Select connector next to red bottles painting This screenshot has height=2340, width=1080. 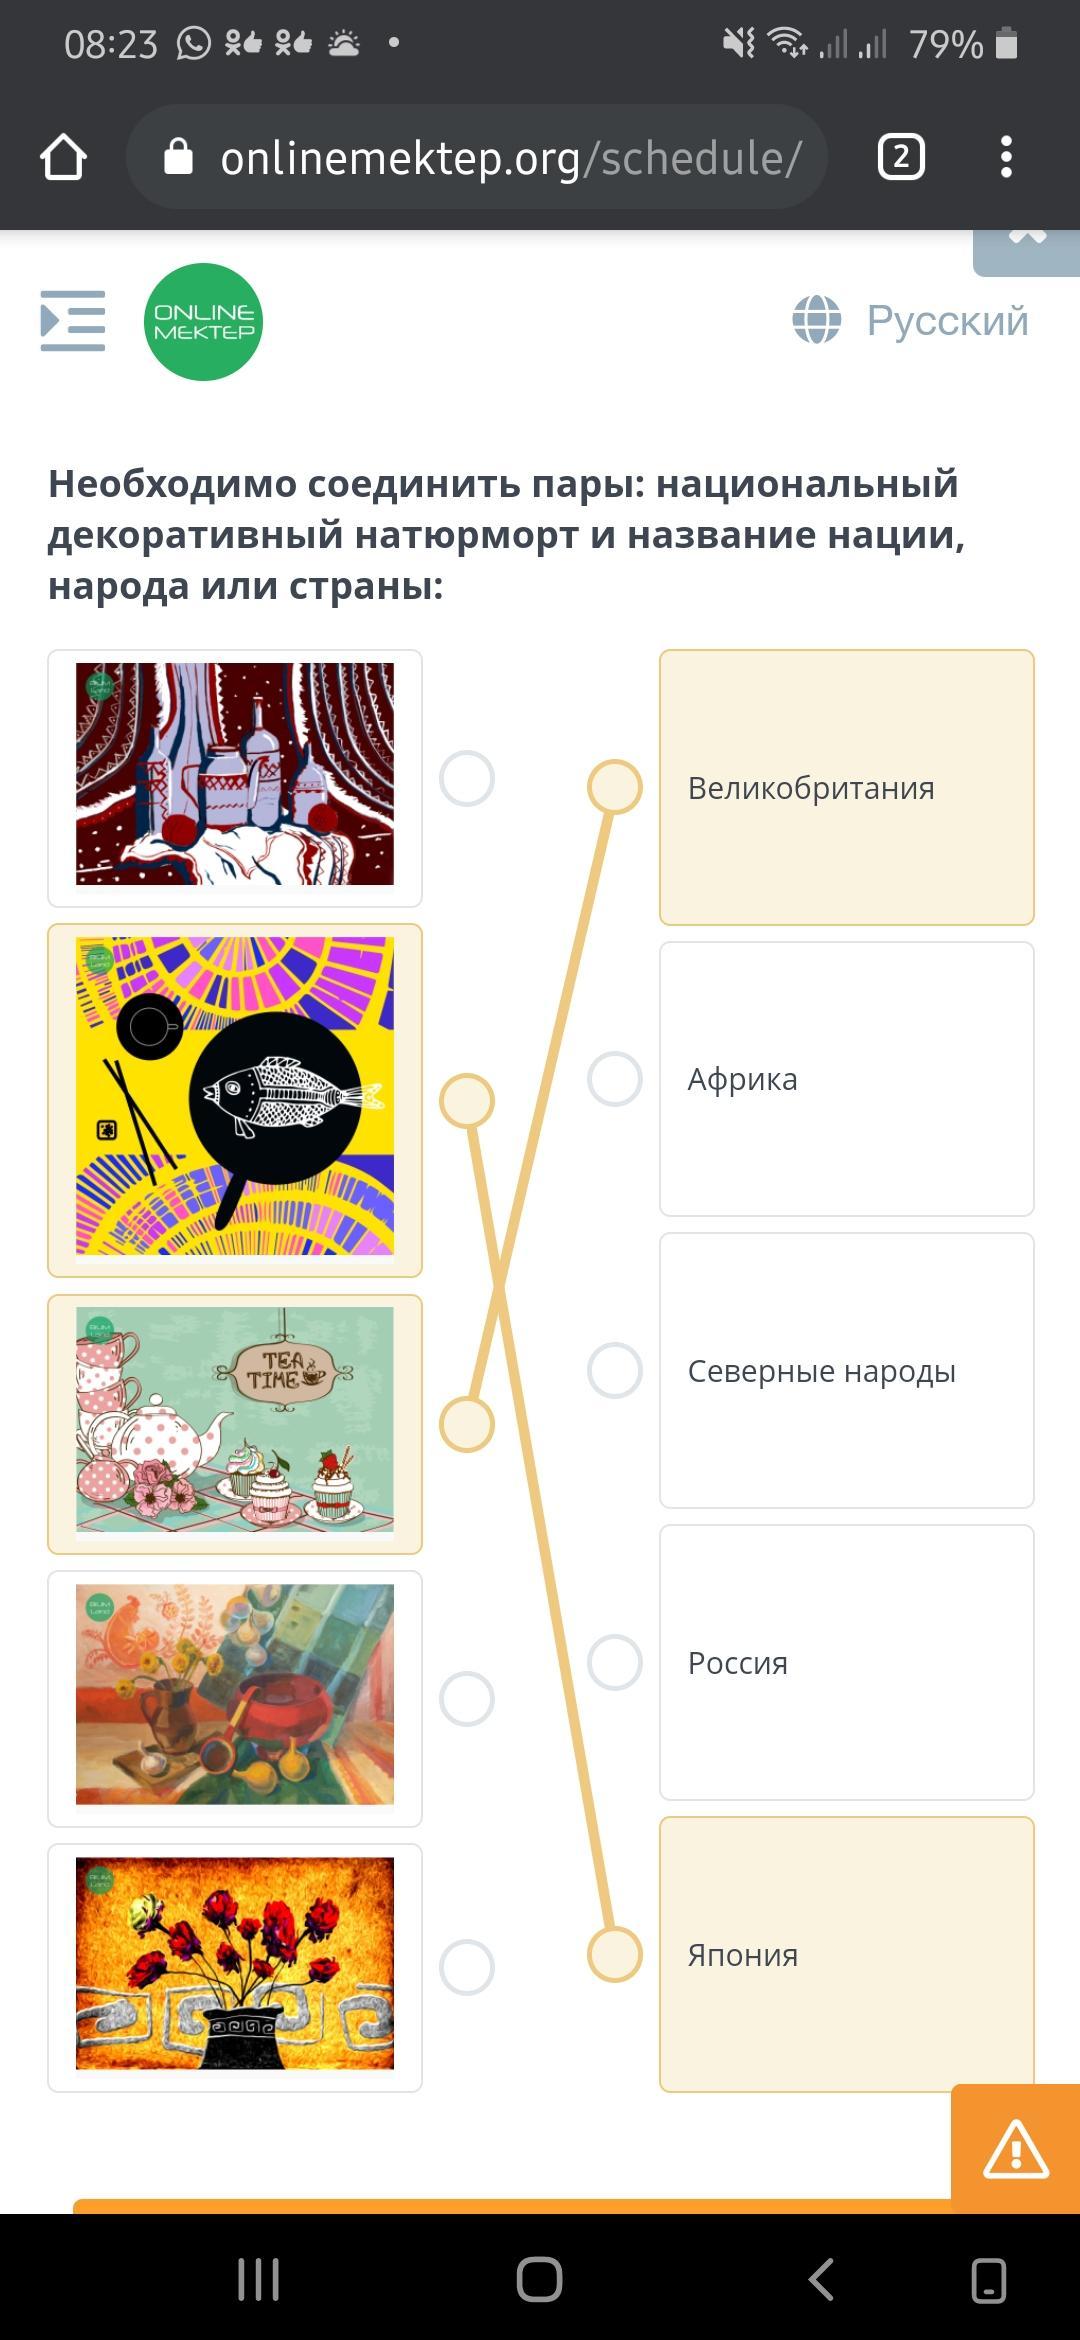(x=467, y=778)
